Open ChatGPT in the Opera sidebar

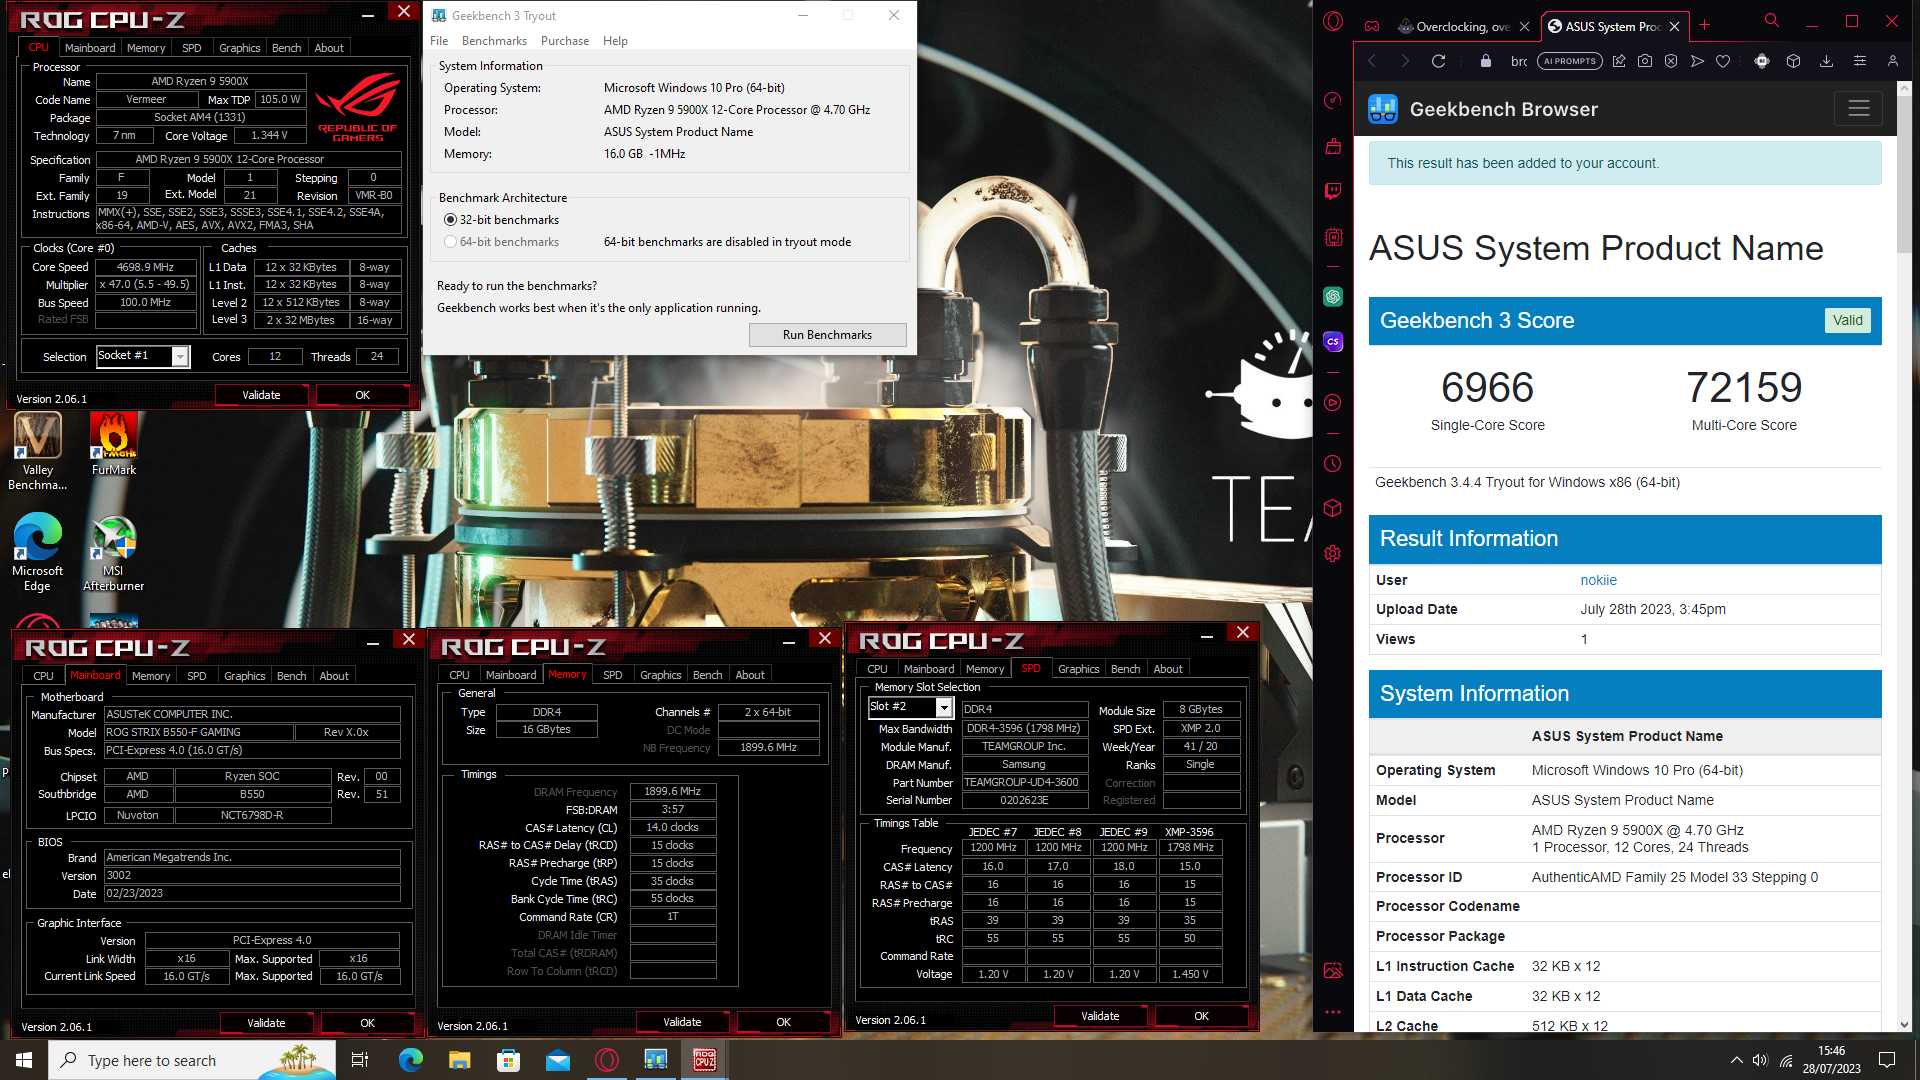[x=1332, y=296]
